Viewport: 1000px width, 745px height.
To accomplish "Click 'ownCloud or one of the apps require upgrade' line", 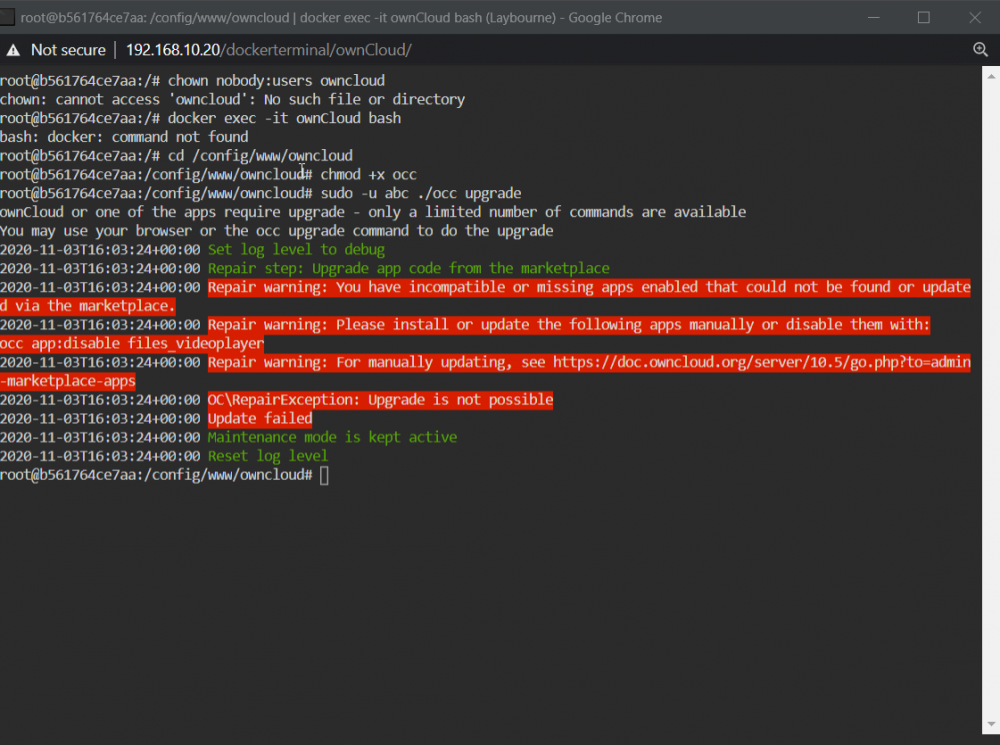I will tap(373, 212).
